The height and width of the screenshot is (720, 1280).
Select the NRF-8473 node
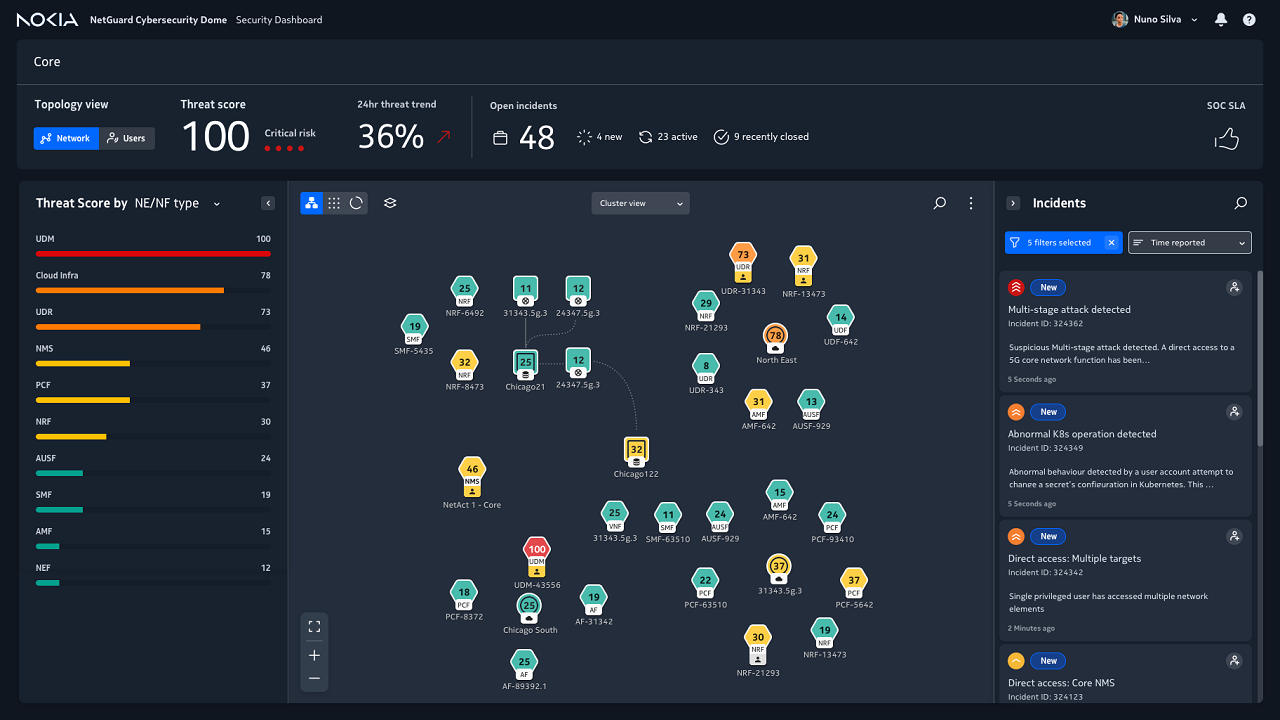click(x=464, y=366)
